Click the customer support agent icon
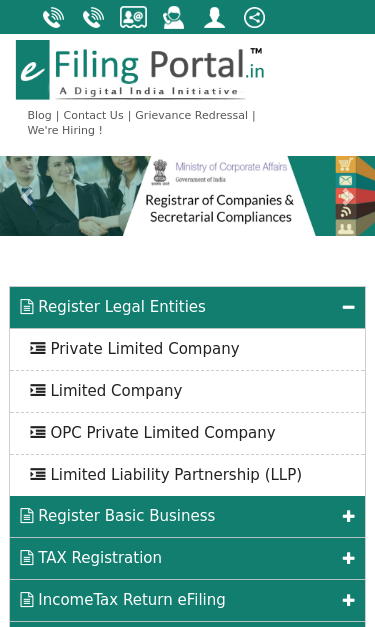The width and height of the screenshot is (375, 627). coord(174,18)
